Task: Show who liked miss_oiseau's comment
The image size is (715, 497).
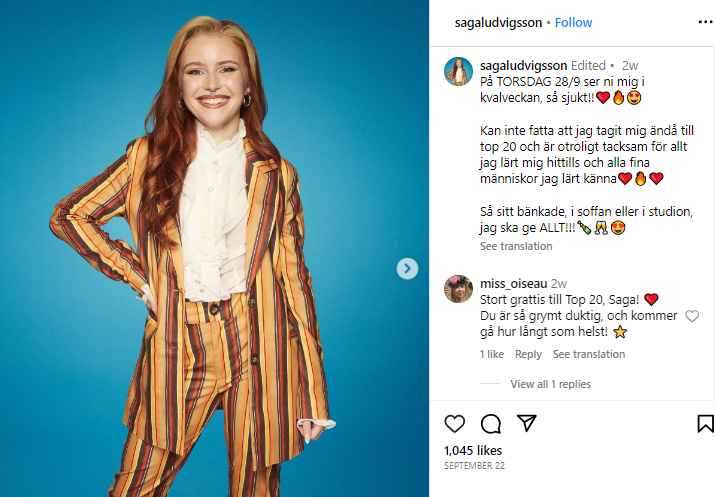Action: (x=492, y=354)
